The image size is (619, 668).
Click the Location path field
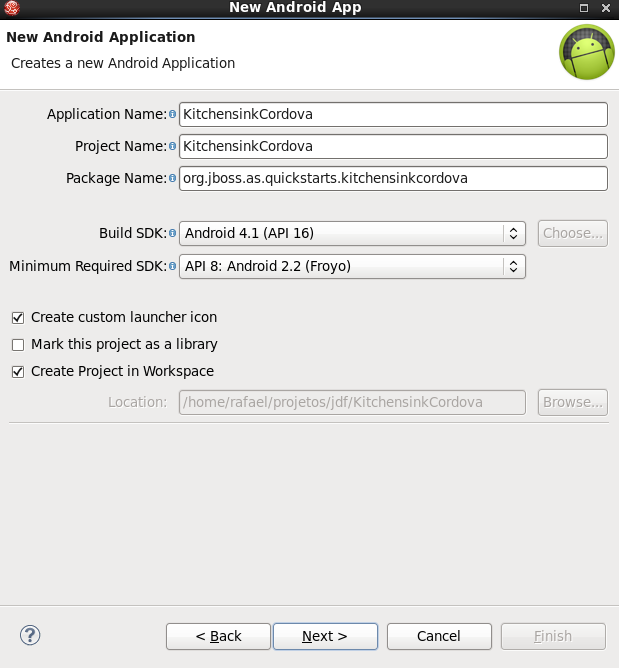coord(352,402)
